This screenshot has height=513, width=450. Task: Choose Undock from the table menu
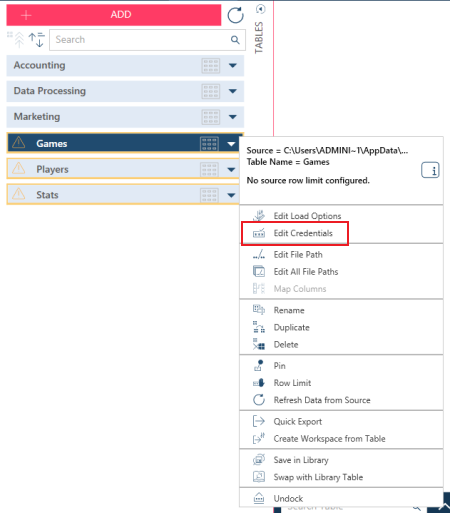tap(341, 498)
